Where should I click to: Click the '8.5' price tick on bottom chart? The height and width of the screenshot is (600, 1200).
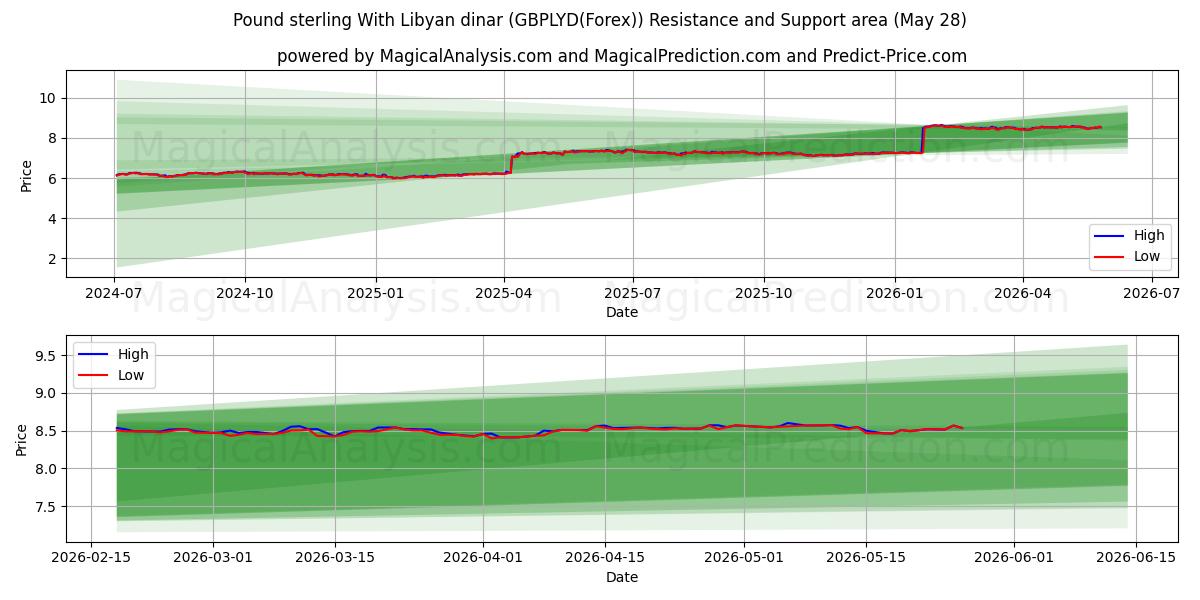click(x=45, y=431)
